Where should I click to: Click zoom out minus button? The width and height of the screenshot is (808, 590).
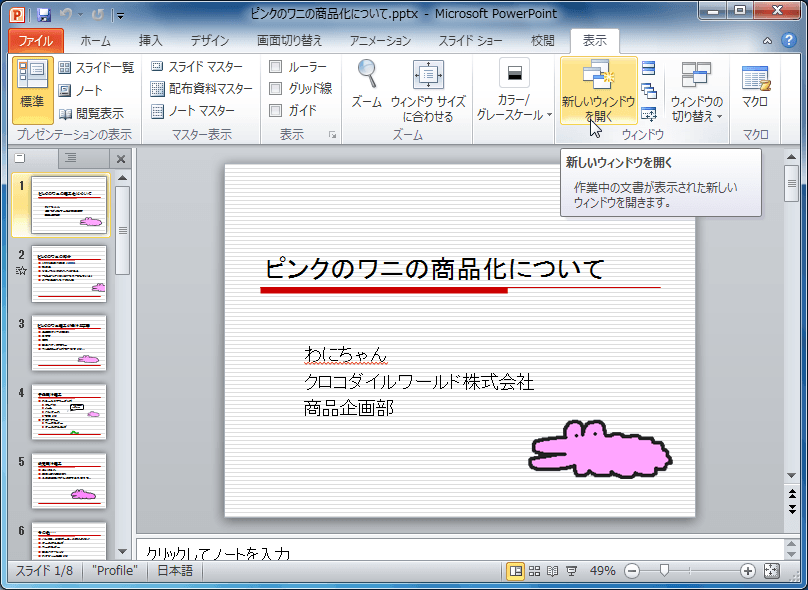632,571
